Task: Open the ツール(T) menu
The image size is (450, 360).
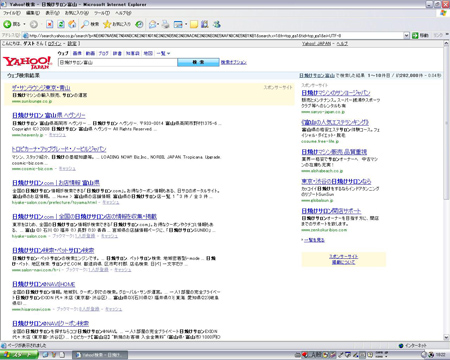Action: [102, 13]
